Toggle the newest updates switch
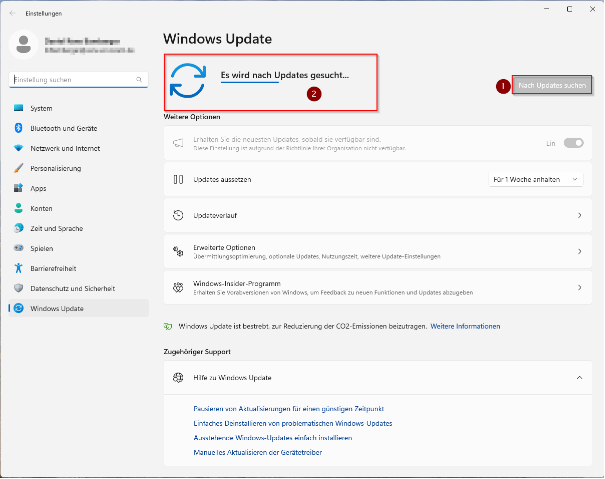 tap(574, 143)
